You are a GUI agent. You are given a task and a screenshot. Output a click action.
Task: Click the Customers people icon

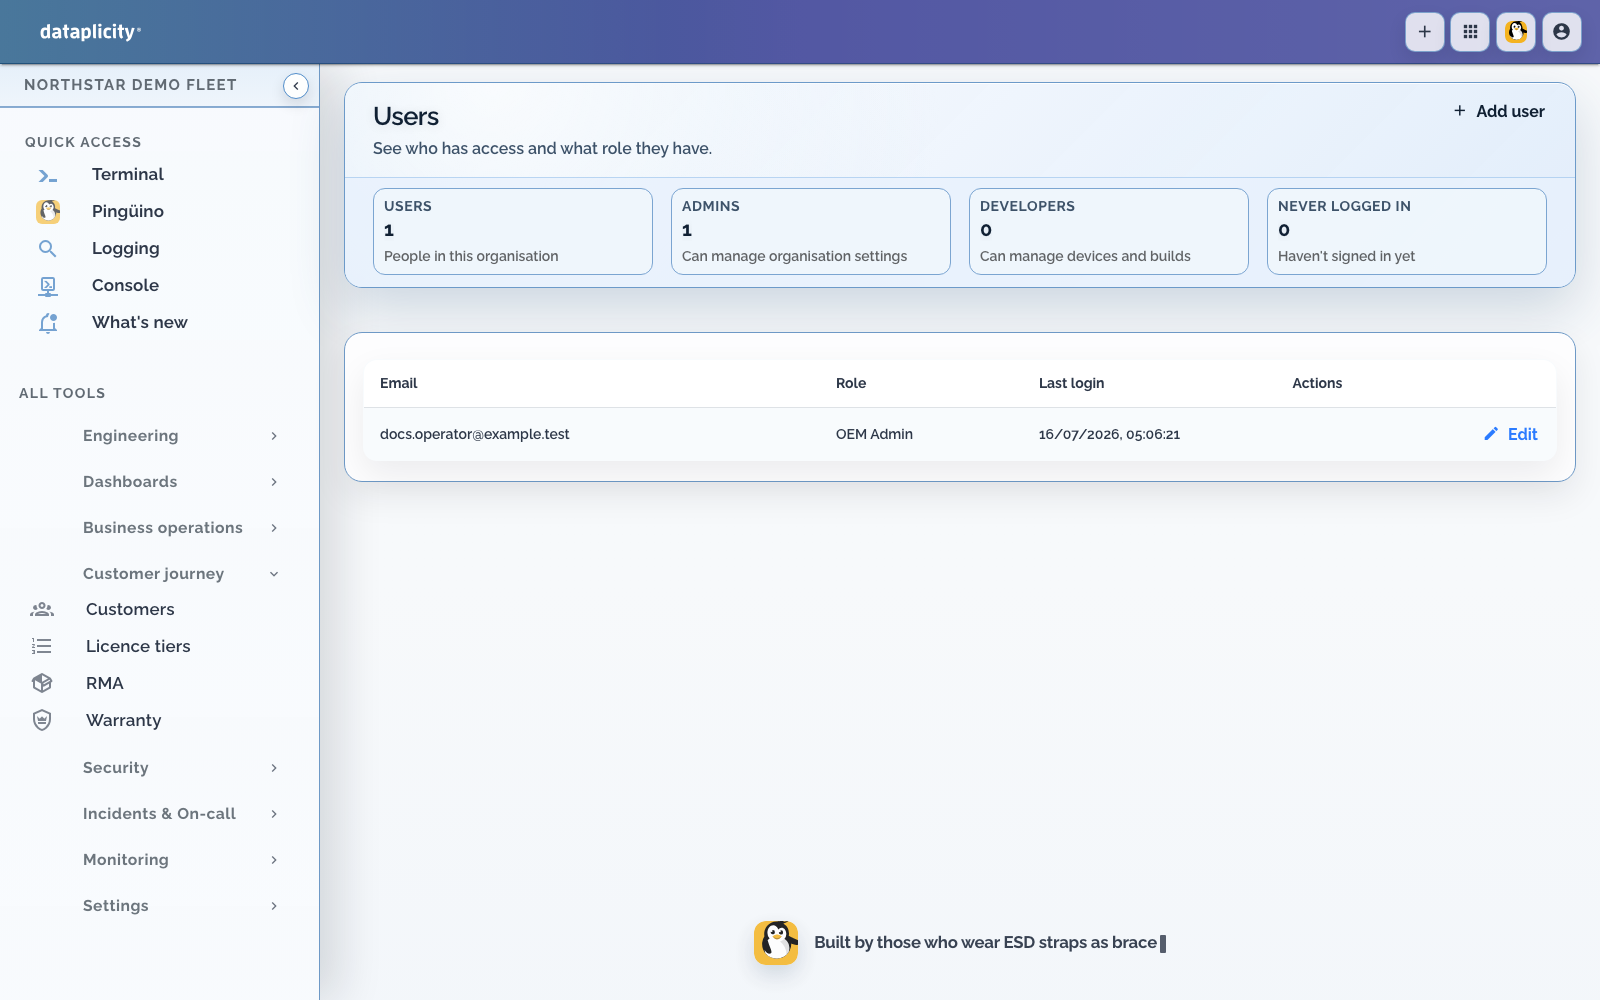[x=42, y=609]
